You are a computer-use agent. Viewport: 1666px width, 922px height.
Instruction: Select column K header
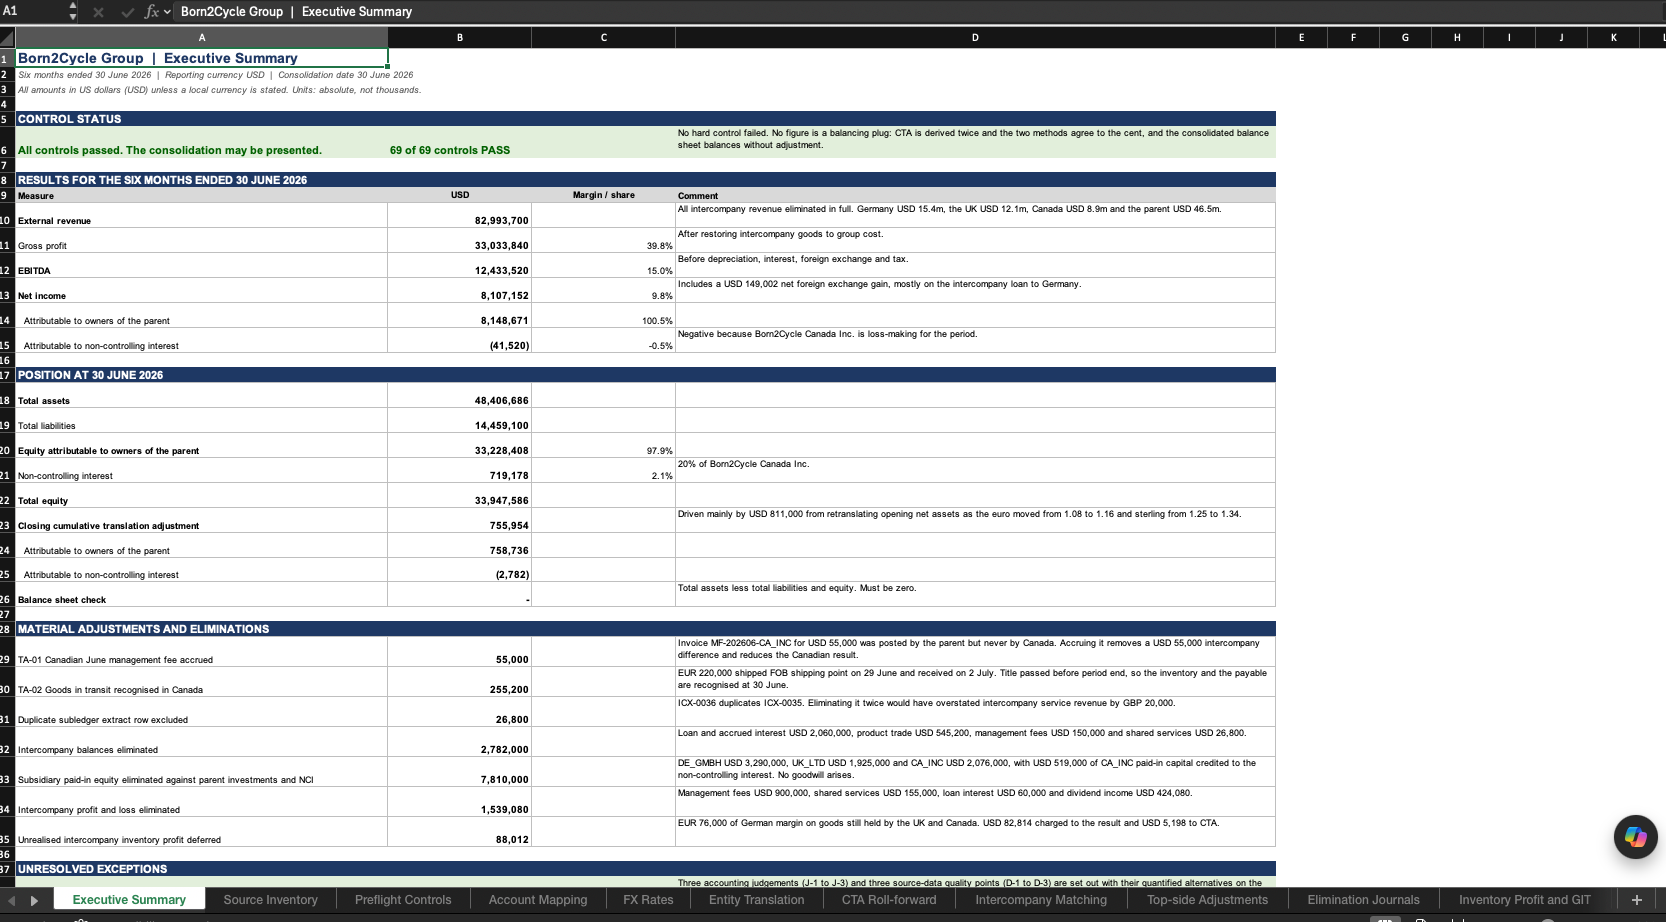point(1613,38)
